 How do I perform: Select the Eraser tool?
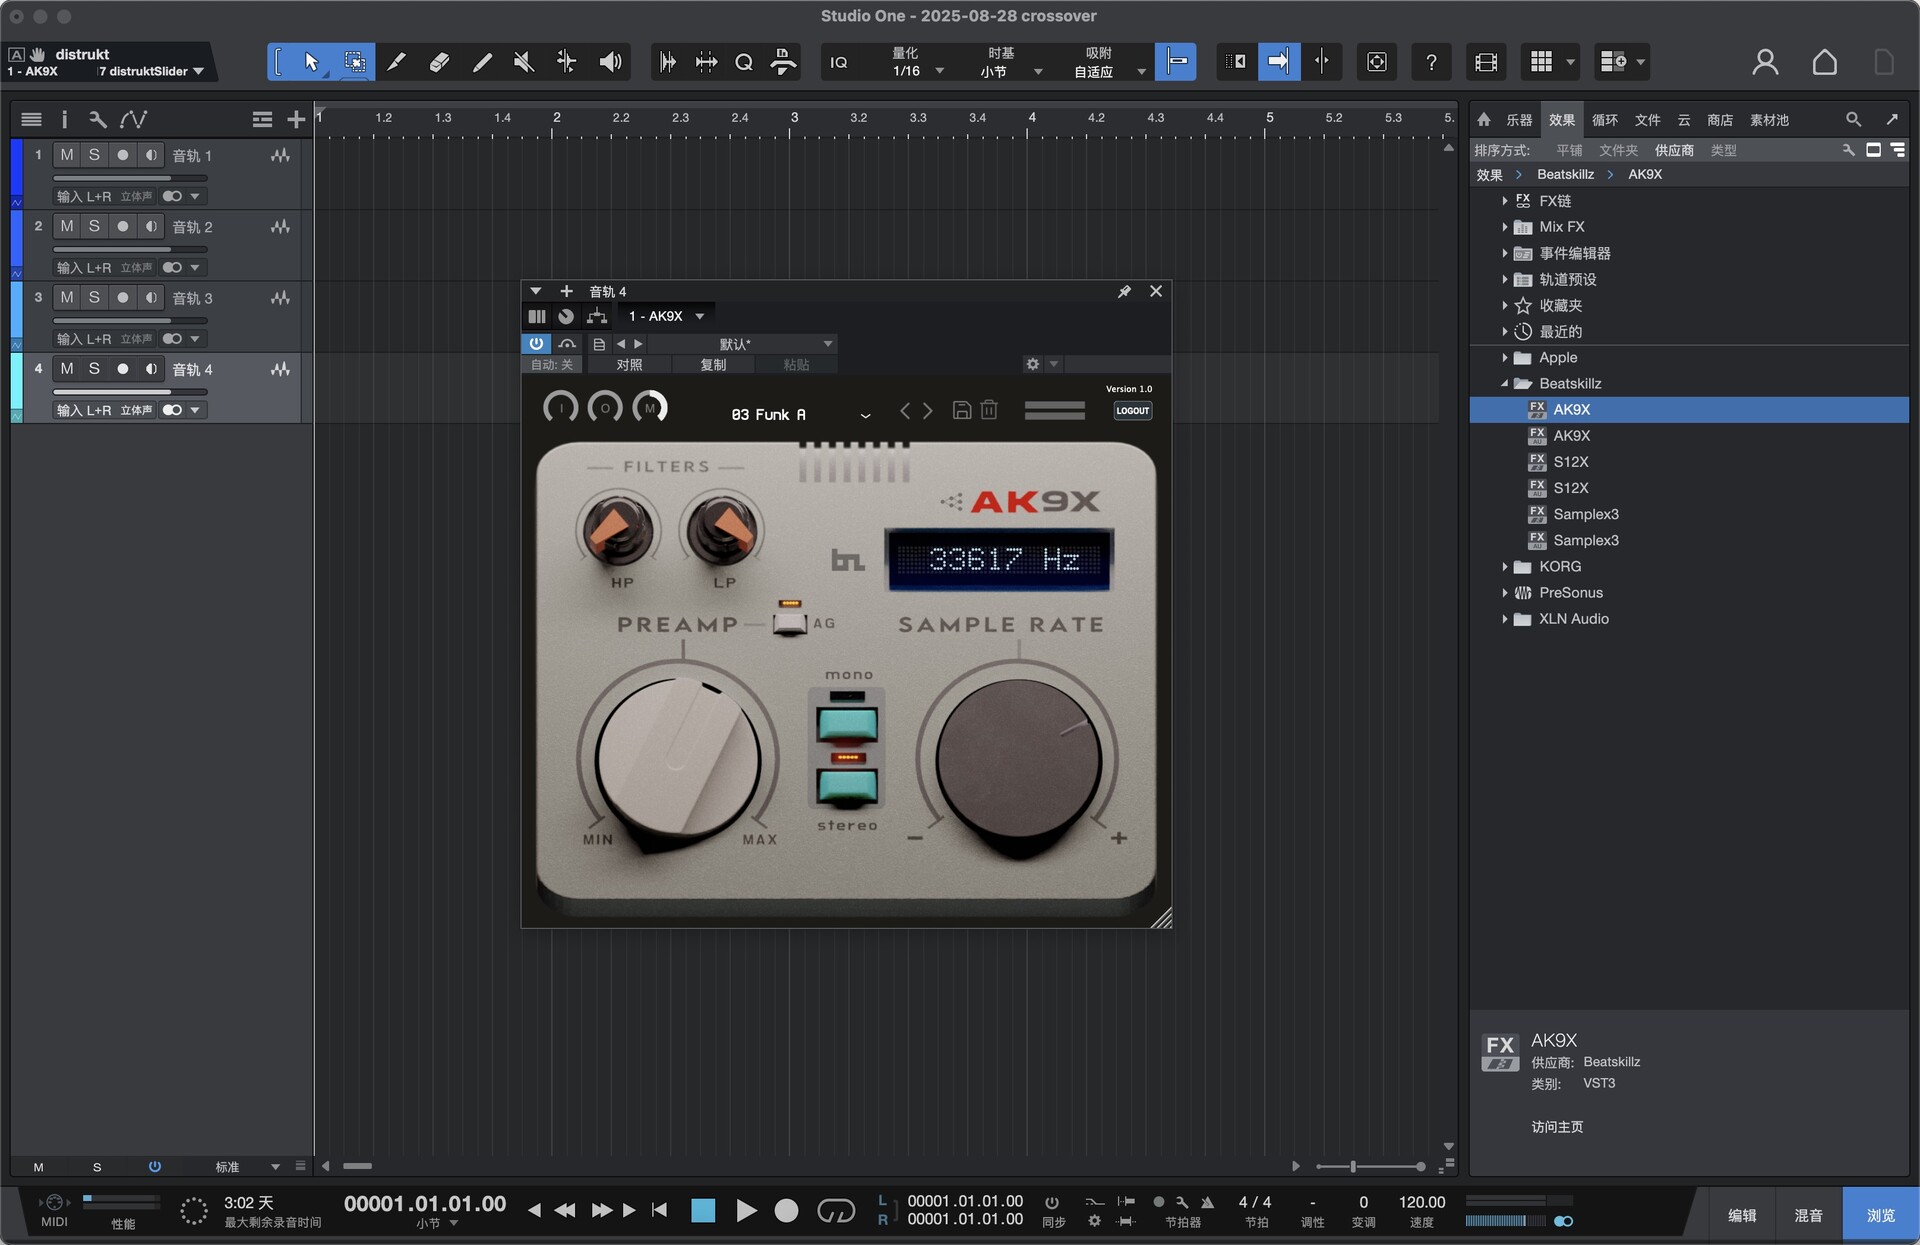point(439,62)
